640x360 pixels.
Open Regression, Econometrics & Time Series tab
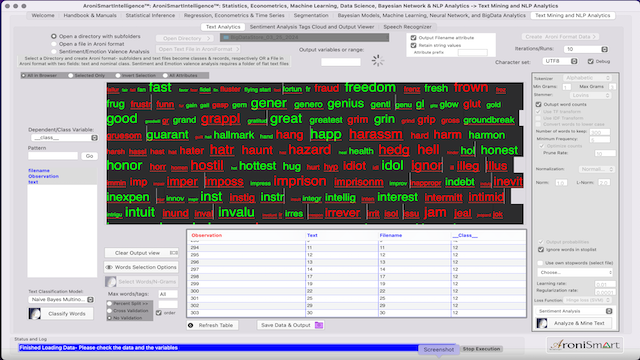click(234, 15)
